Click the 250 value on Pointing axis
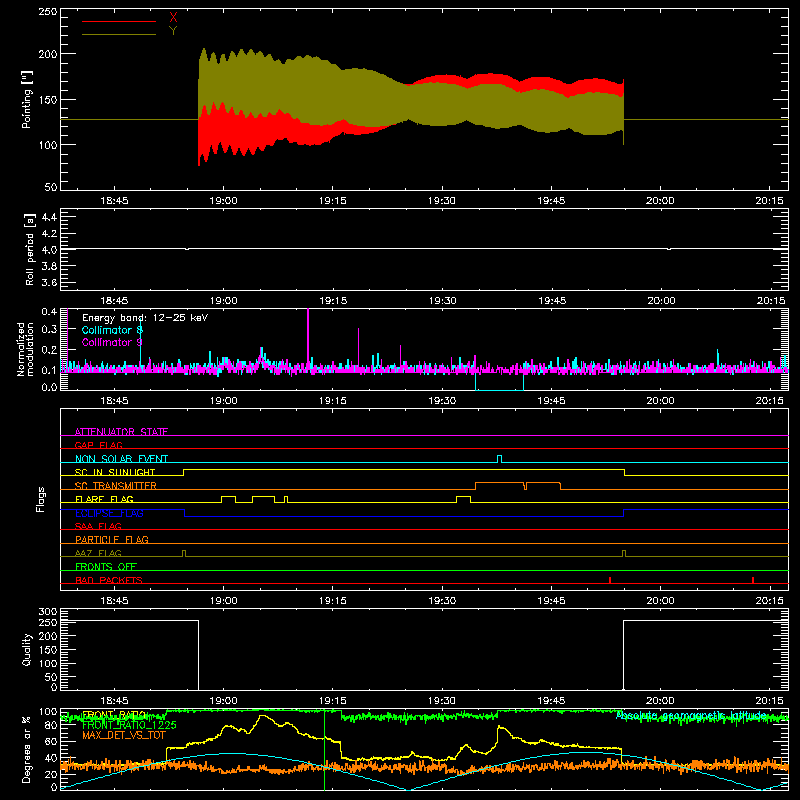The image size is (800, 800). click(48, 12)
